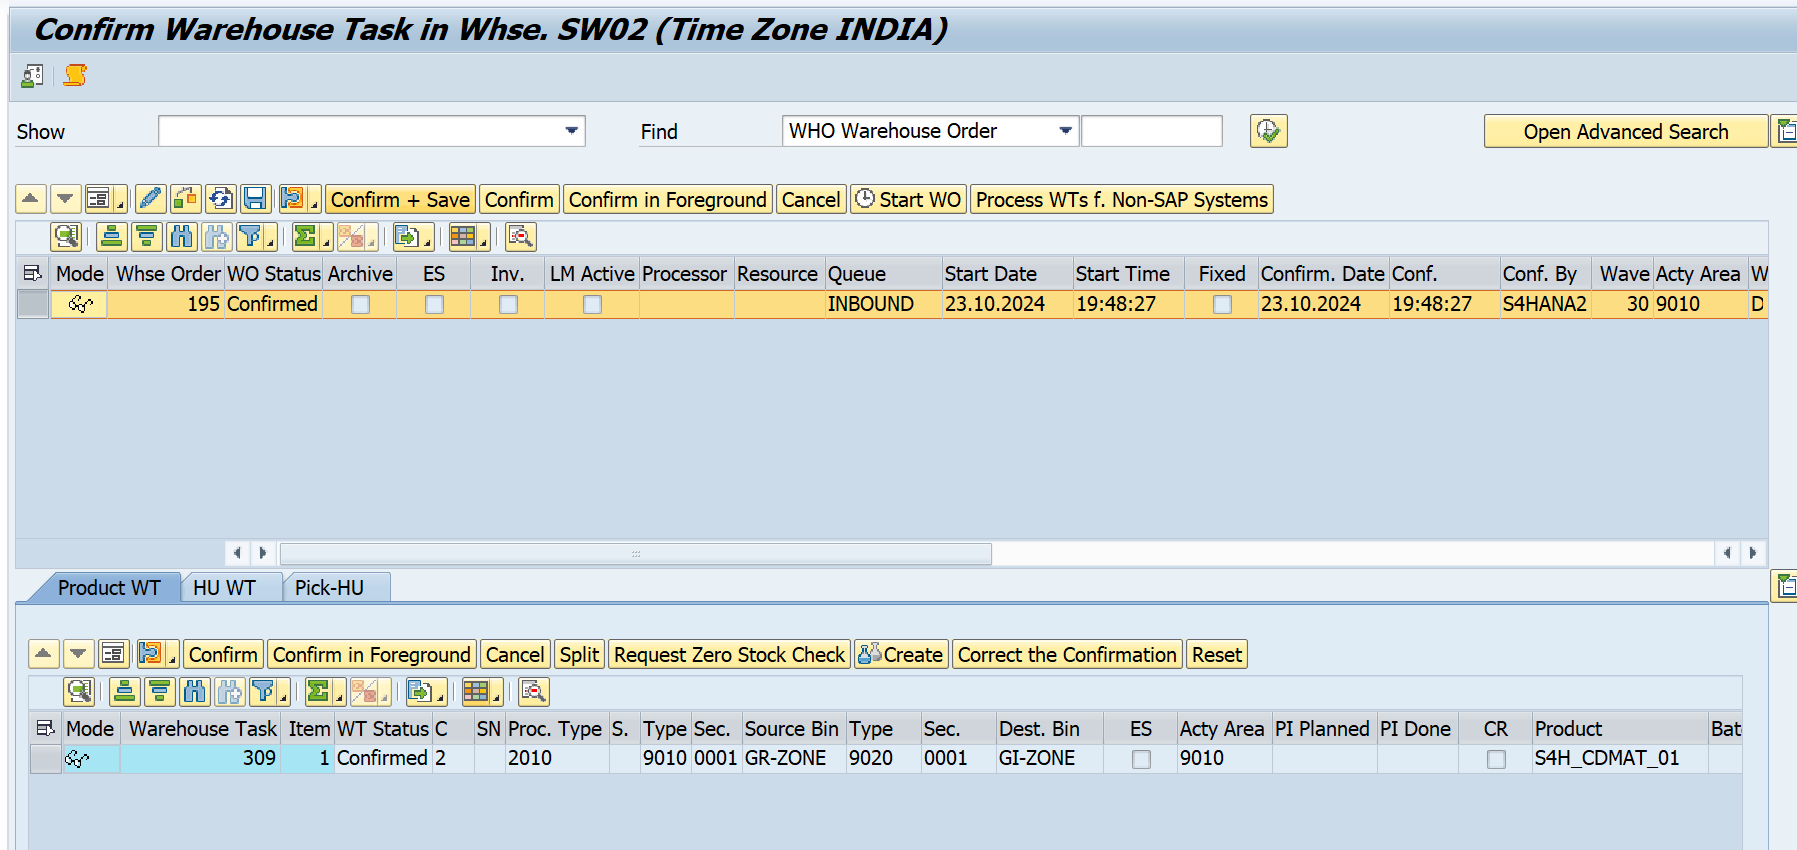
Task: Select the row marker for warehouse order 195
Action: pyautogui.click(x=33, y=304)
